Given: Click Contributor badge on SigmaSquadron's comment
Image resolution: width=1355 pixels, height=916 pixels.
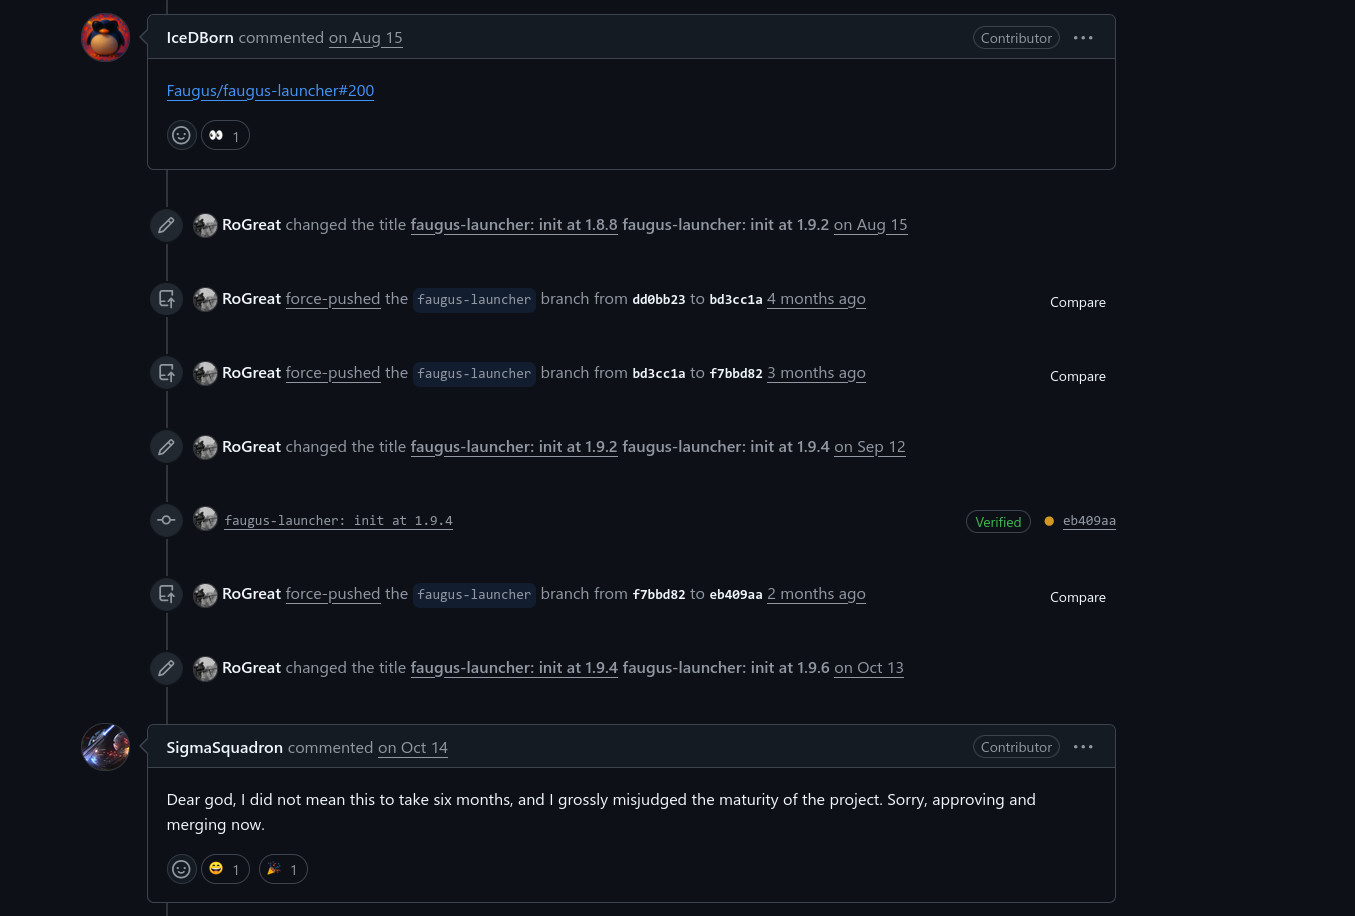Looking at the screenshot, I should 1016,747.
